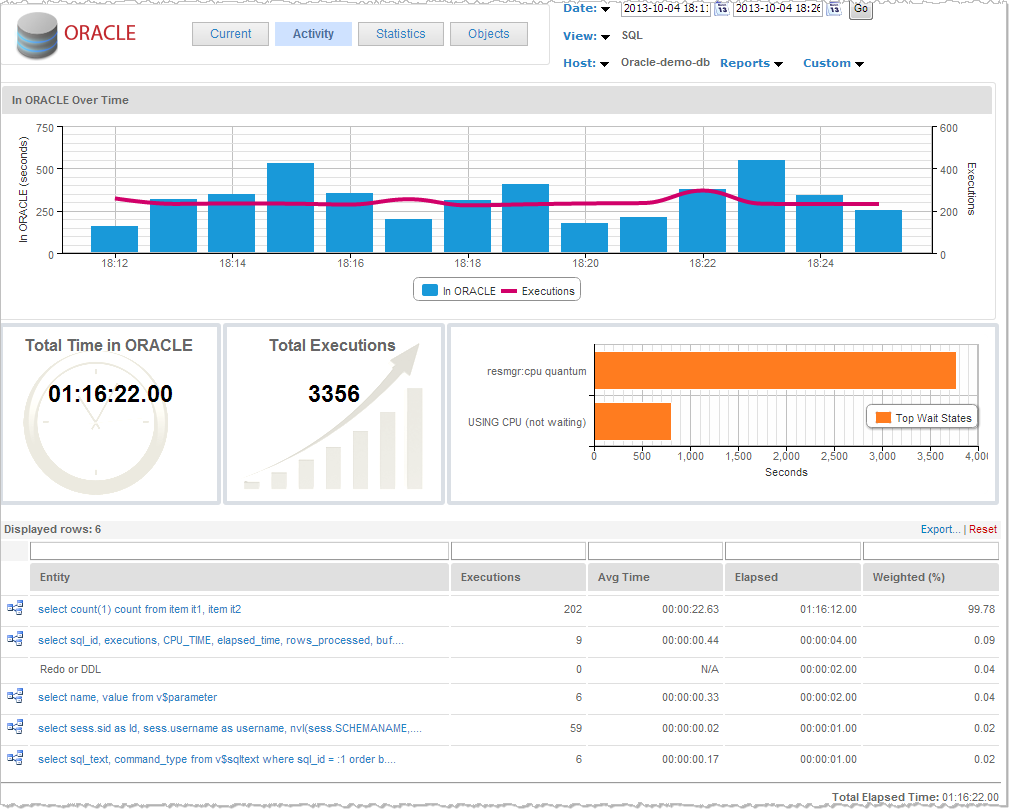Click the Weighted (%) filter box

[930, 551]
